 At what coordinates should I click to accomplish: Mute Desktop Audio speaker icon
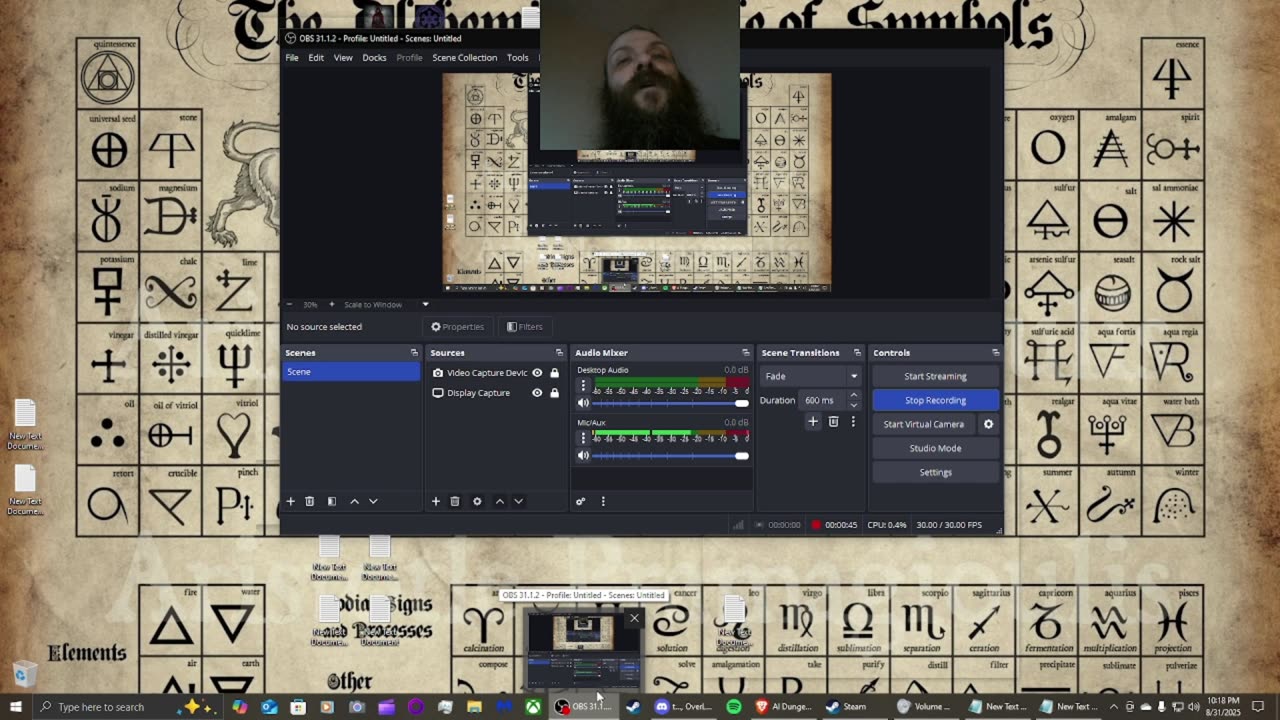(583, 403)
